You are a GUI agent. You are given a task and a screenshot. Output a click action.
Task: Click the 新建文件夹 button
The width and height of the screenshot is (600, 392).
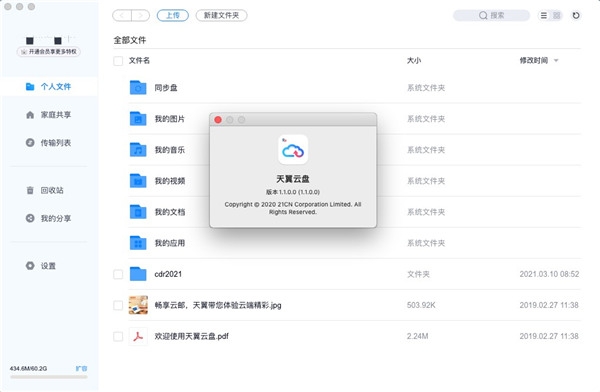pyautogui.click(x=221, y=15)
